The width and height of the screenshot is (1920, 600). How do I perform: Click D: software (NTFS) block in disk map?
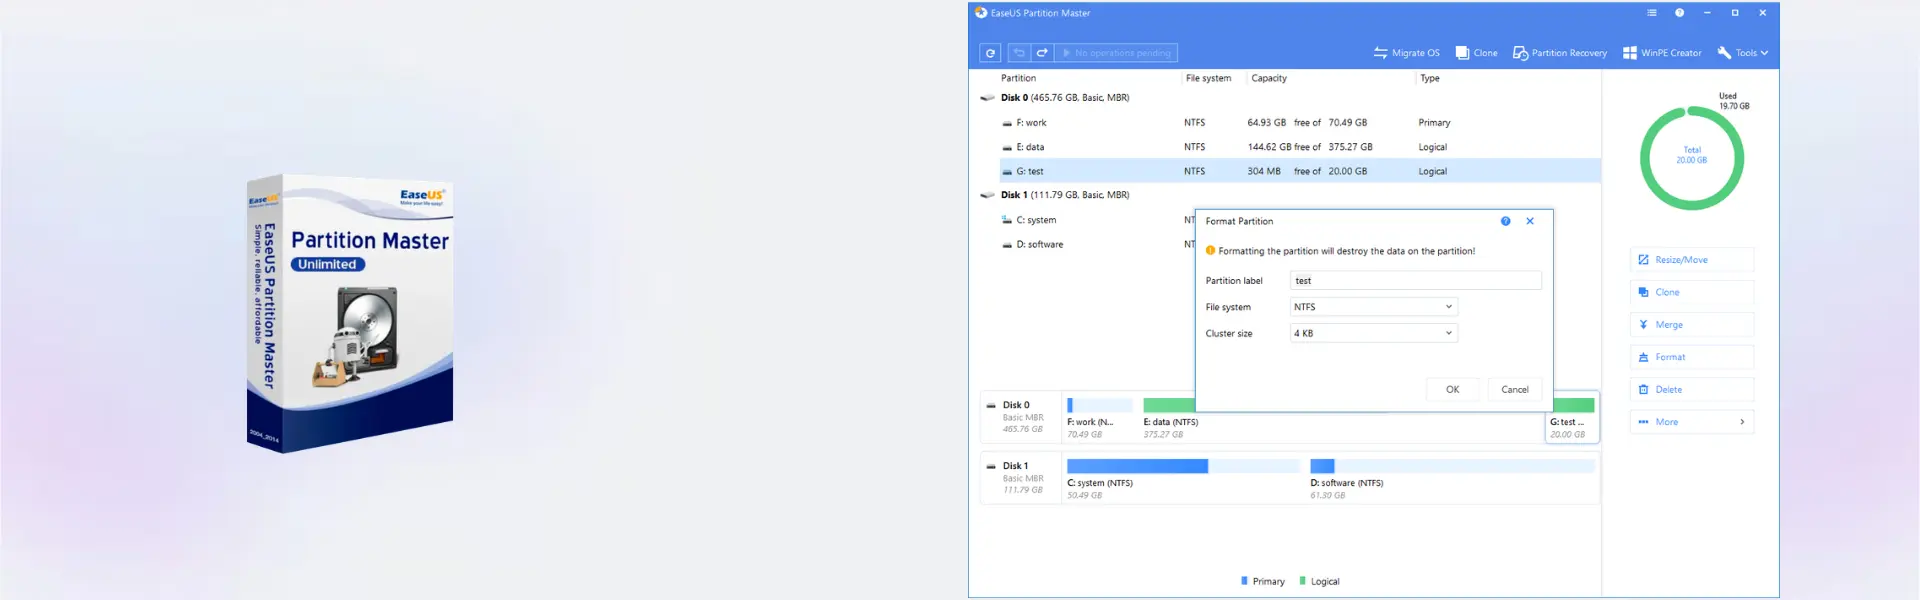[x=1452, y=479]
